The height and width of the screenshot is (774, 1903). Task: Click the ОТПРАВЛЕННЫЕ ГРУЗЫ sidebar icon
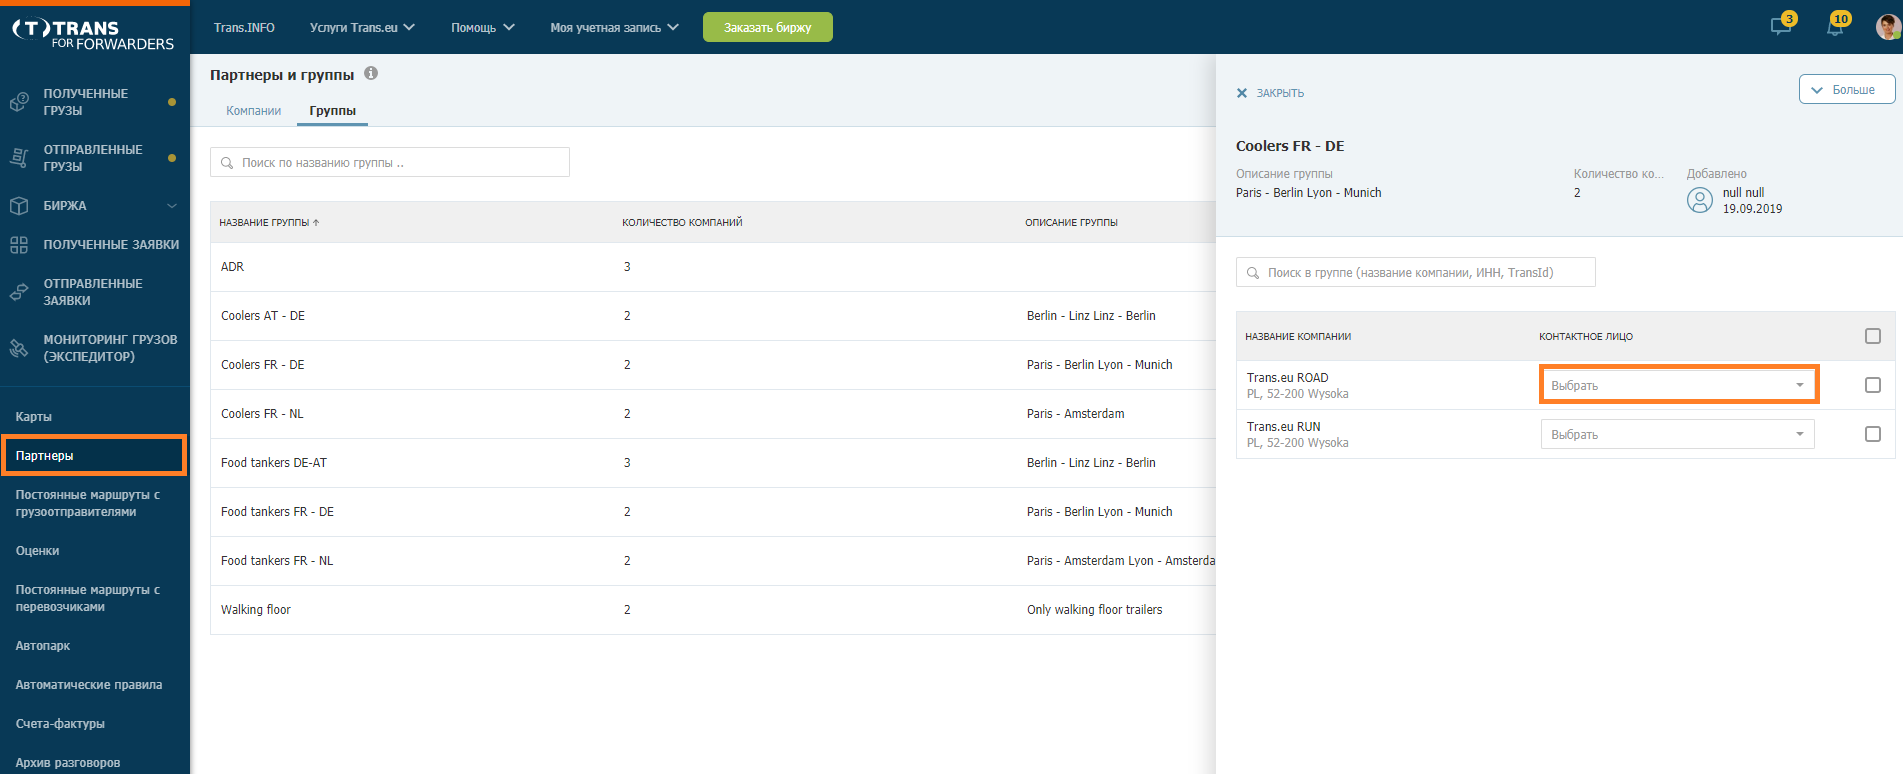[19, 157]
